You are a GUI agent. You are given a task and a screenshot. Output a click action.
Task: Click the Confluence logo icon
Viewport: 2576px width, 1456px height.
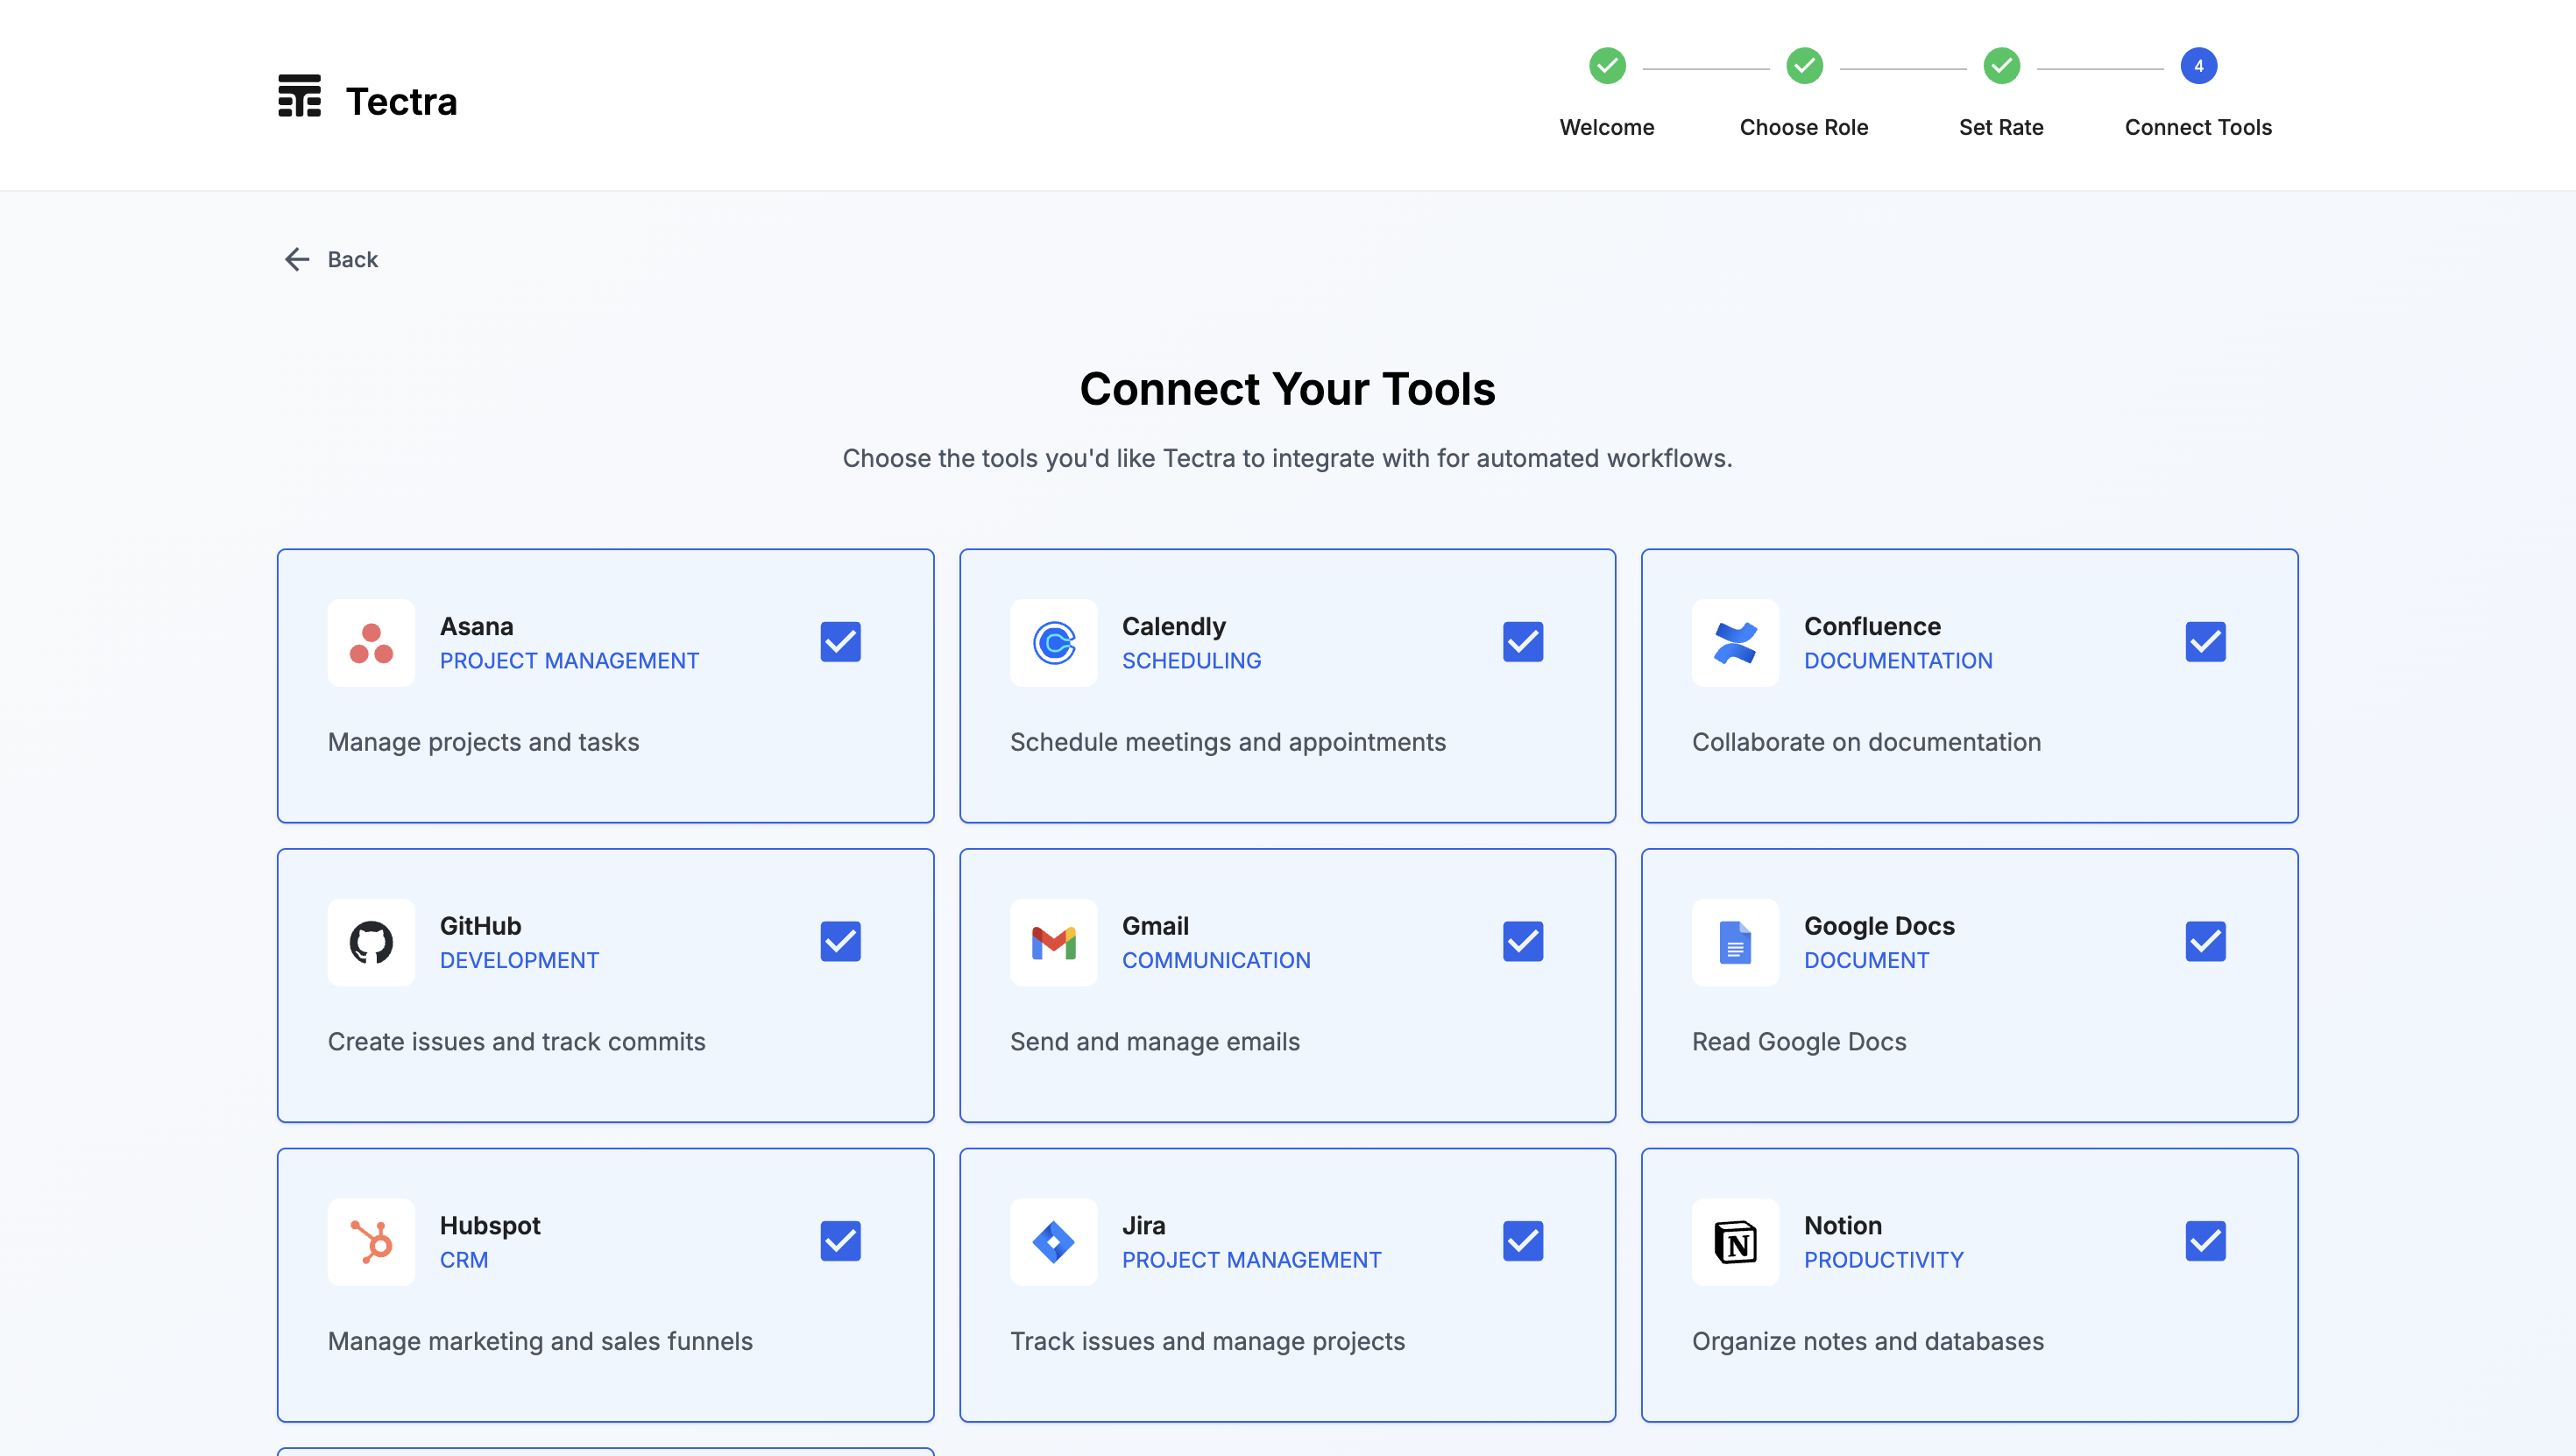(x=1735, y=643)
